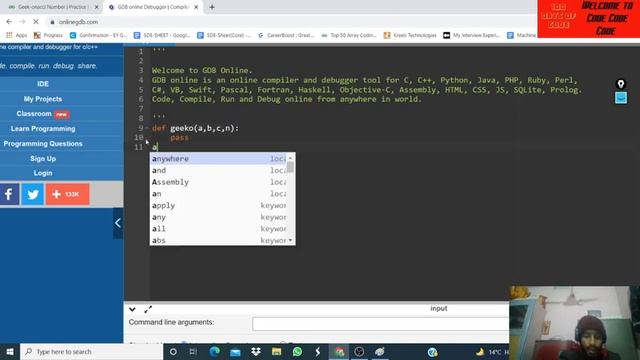Open WhatsApp from the taskbar
Viewport: 640px width, 360px height.
pos(297,351)
